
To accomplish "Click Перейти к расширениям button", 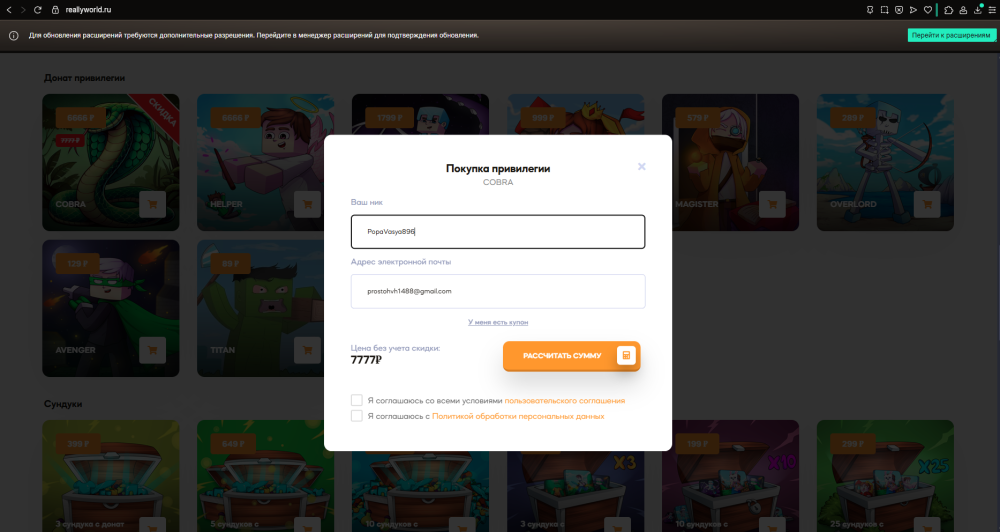I will pos(950,35).
